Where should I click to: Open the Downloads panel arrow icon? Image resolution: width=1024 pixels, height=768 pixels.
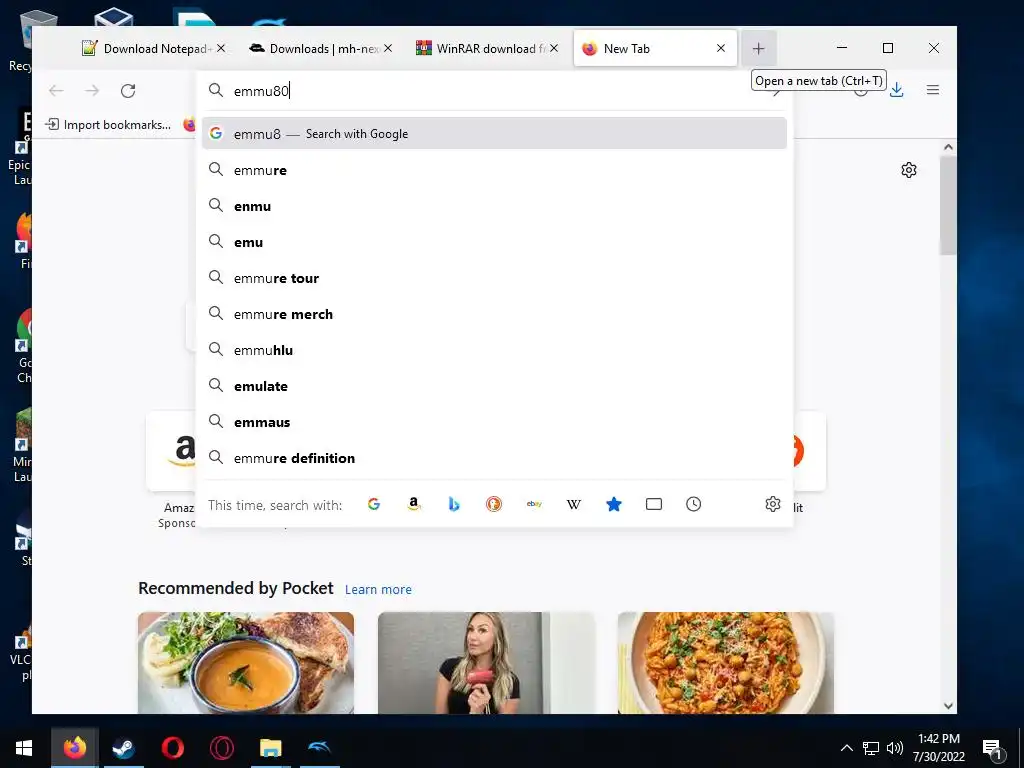897,90
